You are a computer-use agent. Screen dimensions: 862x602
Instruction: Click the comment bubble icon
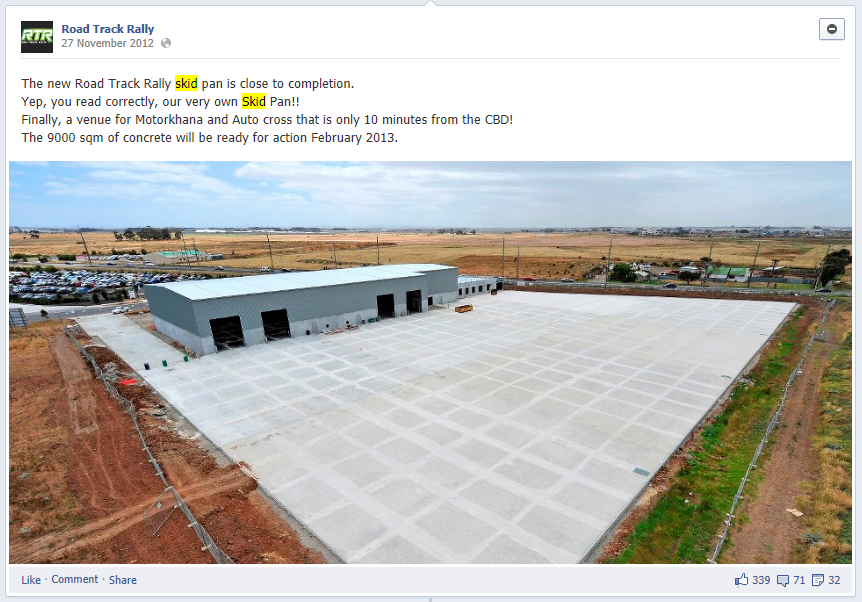(783, 581)
